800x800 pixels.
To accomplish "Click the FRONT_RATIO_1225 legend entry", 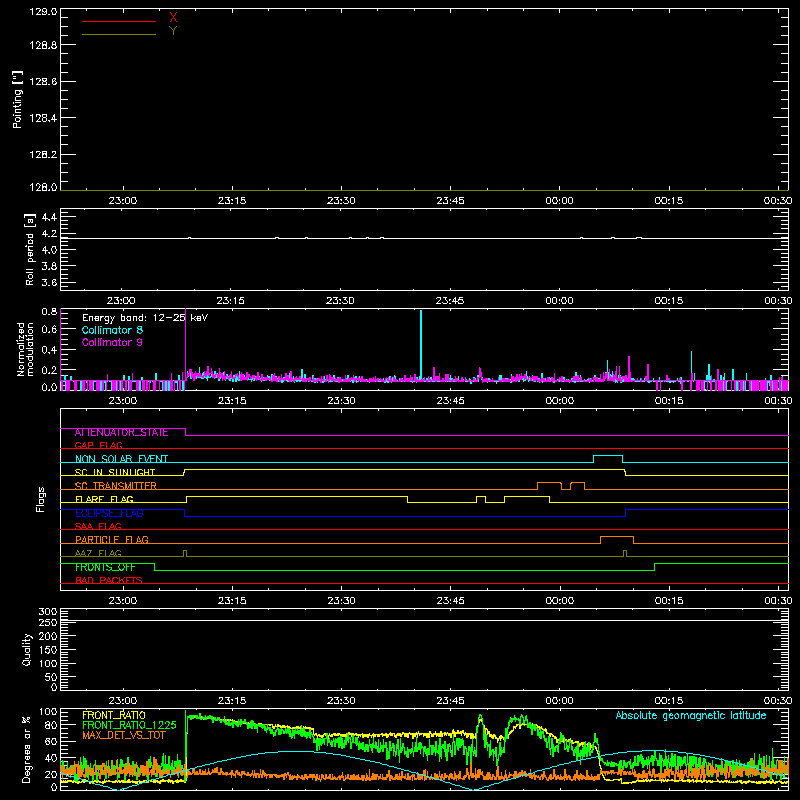I will 129,725.
